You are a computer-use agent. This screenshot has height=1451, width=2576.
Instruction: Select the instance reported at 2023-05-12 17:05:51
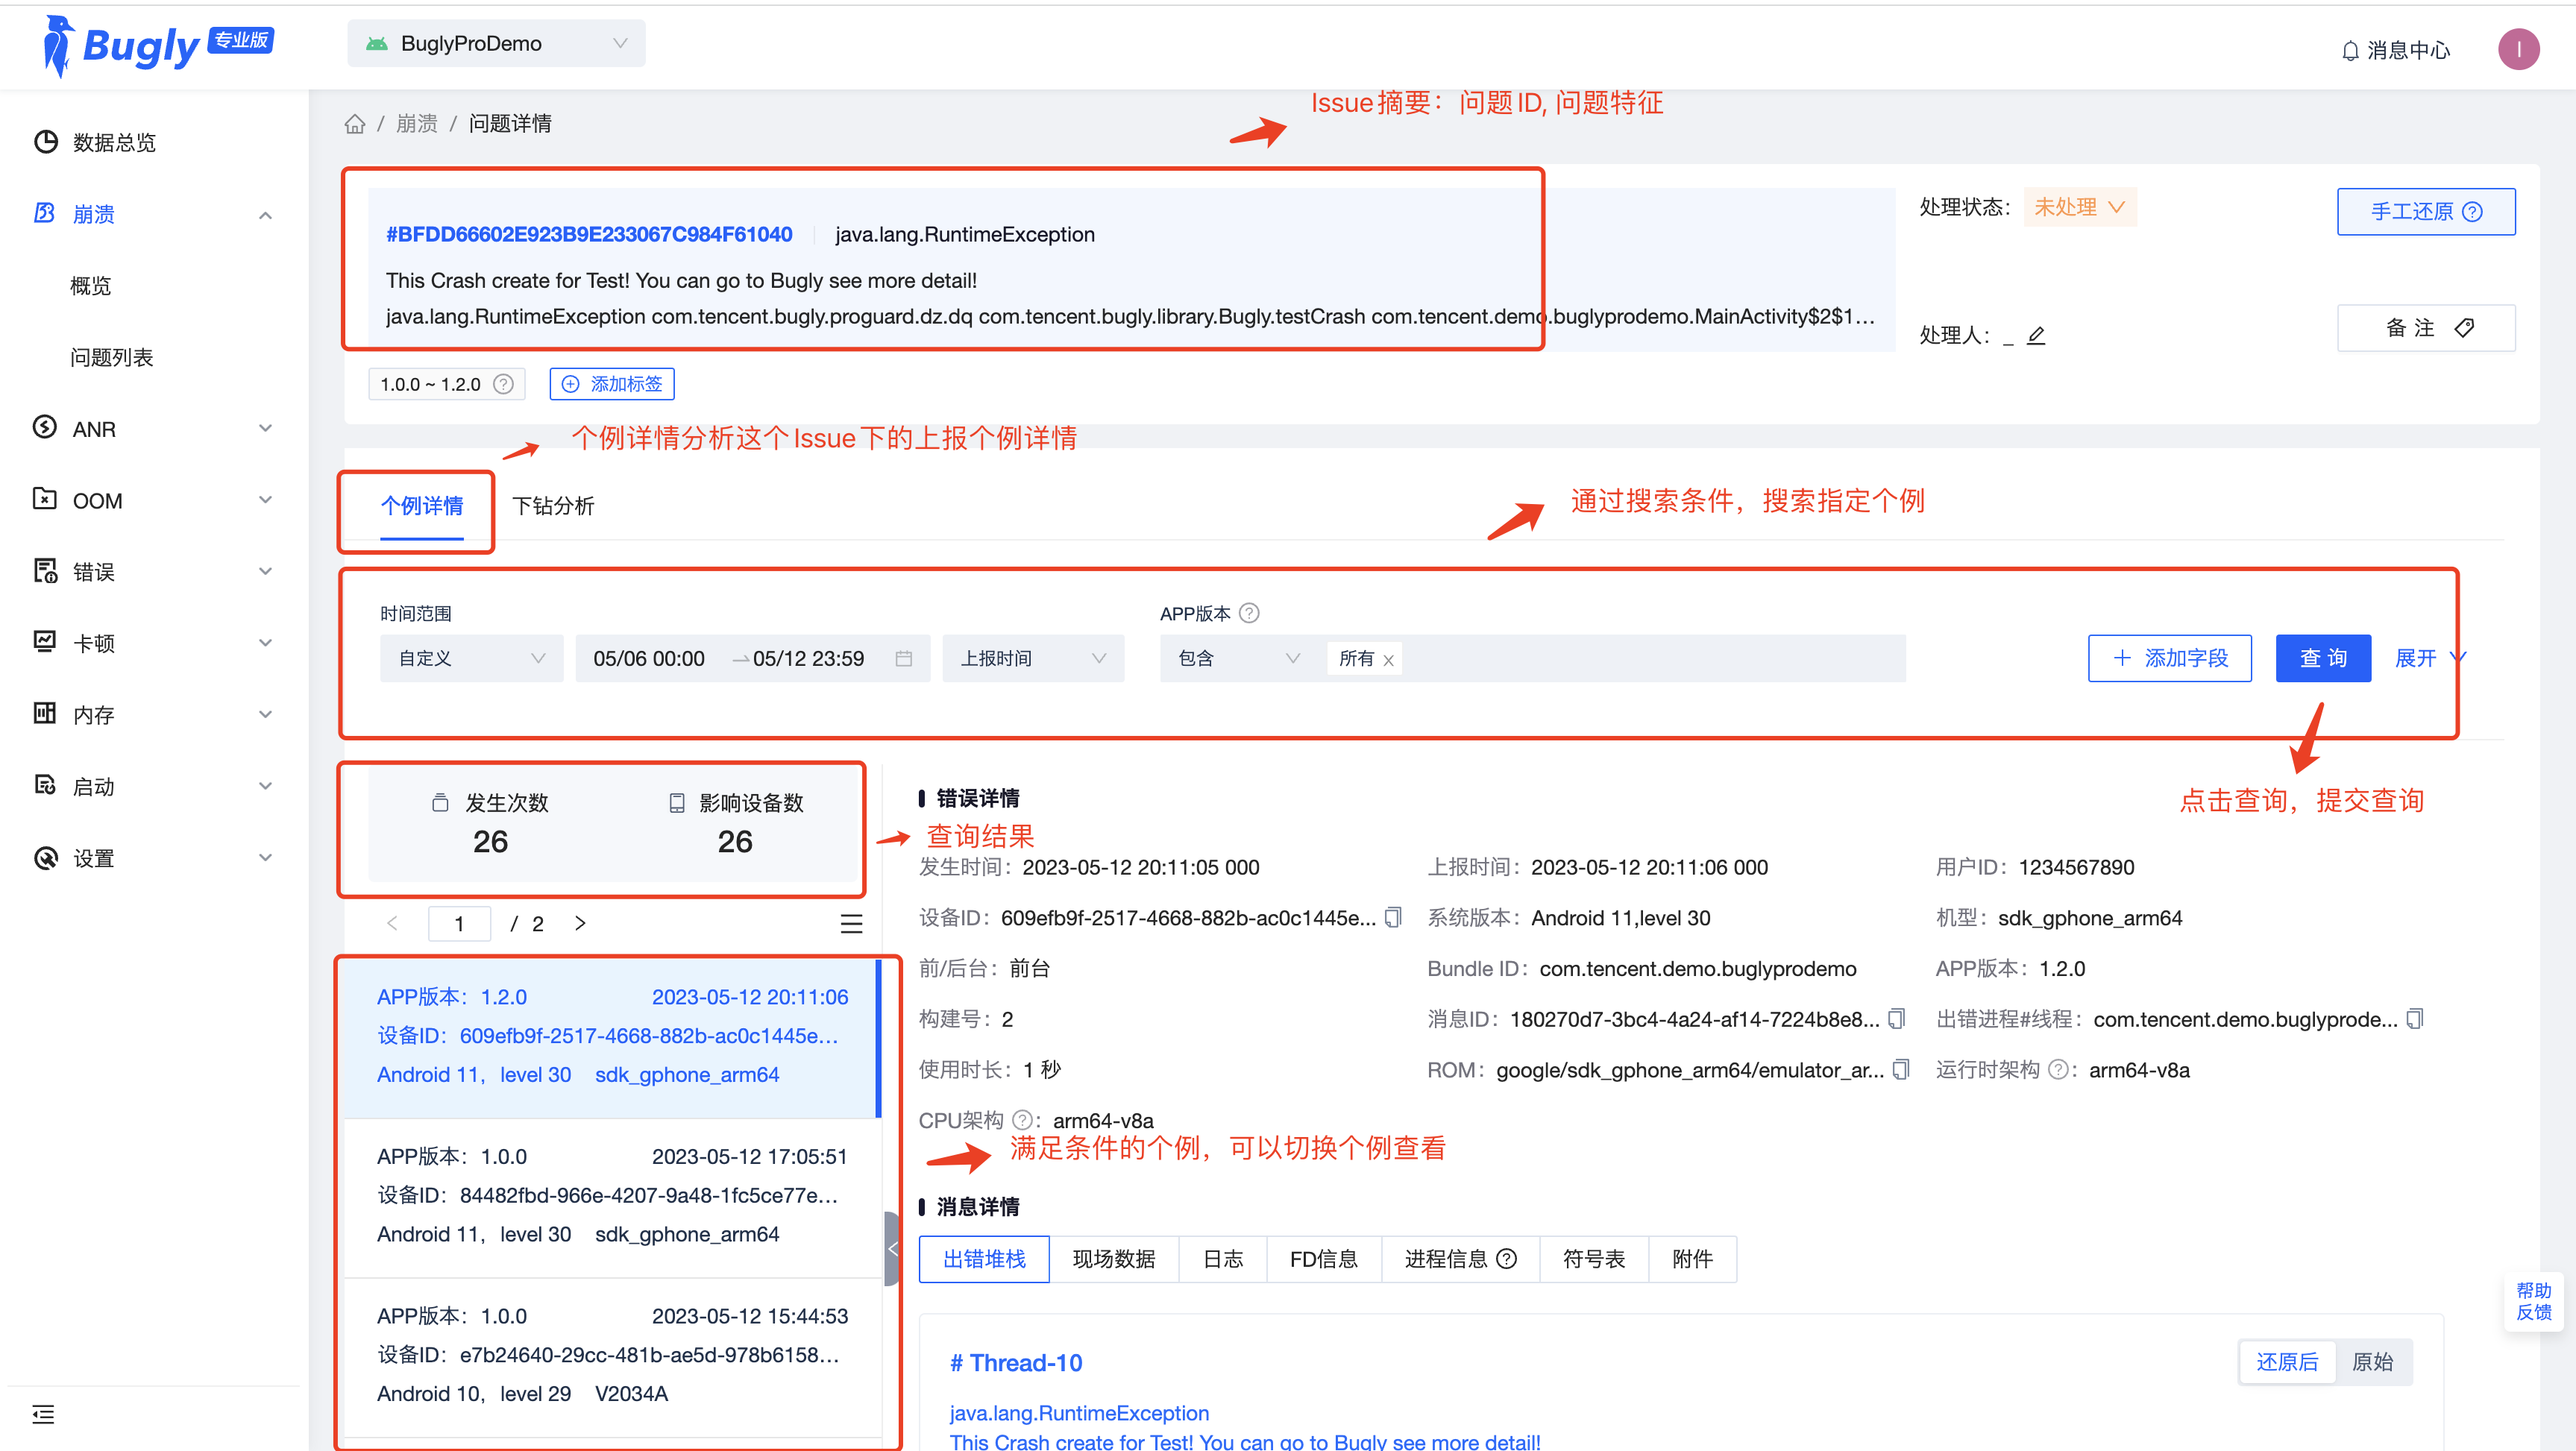pyautogui.click(x=612, y=1196)
